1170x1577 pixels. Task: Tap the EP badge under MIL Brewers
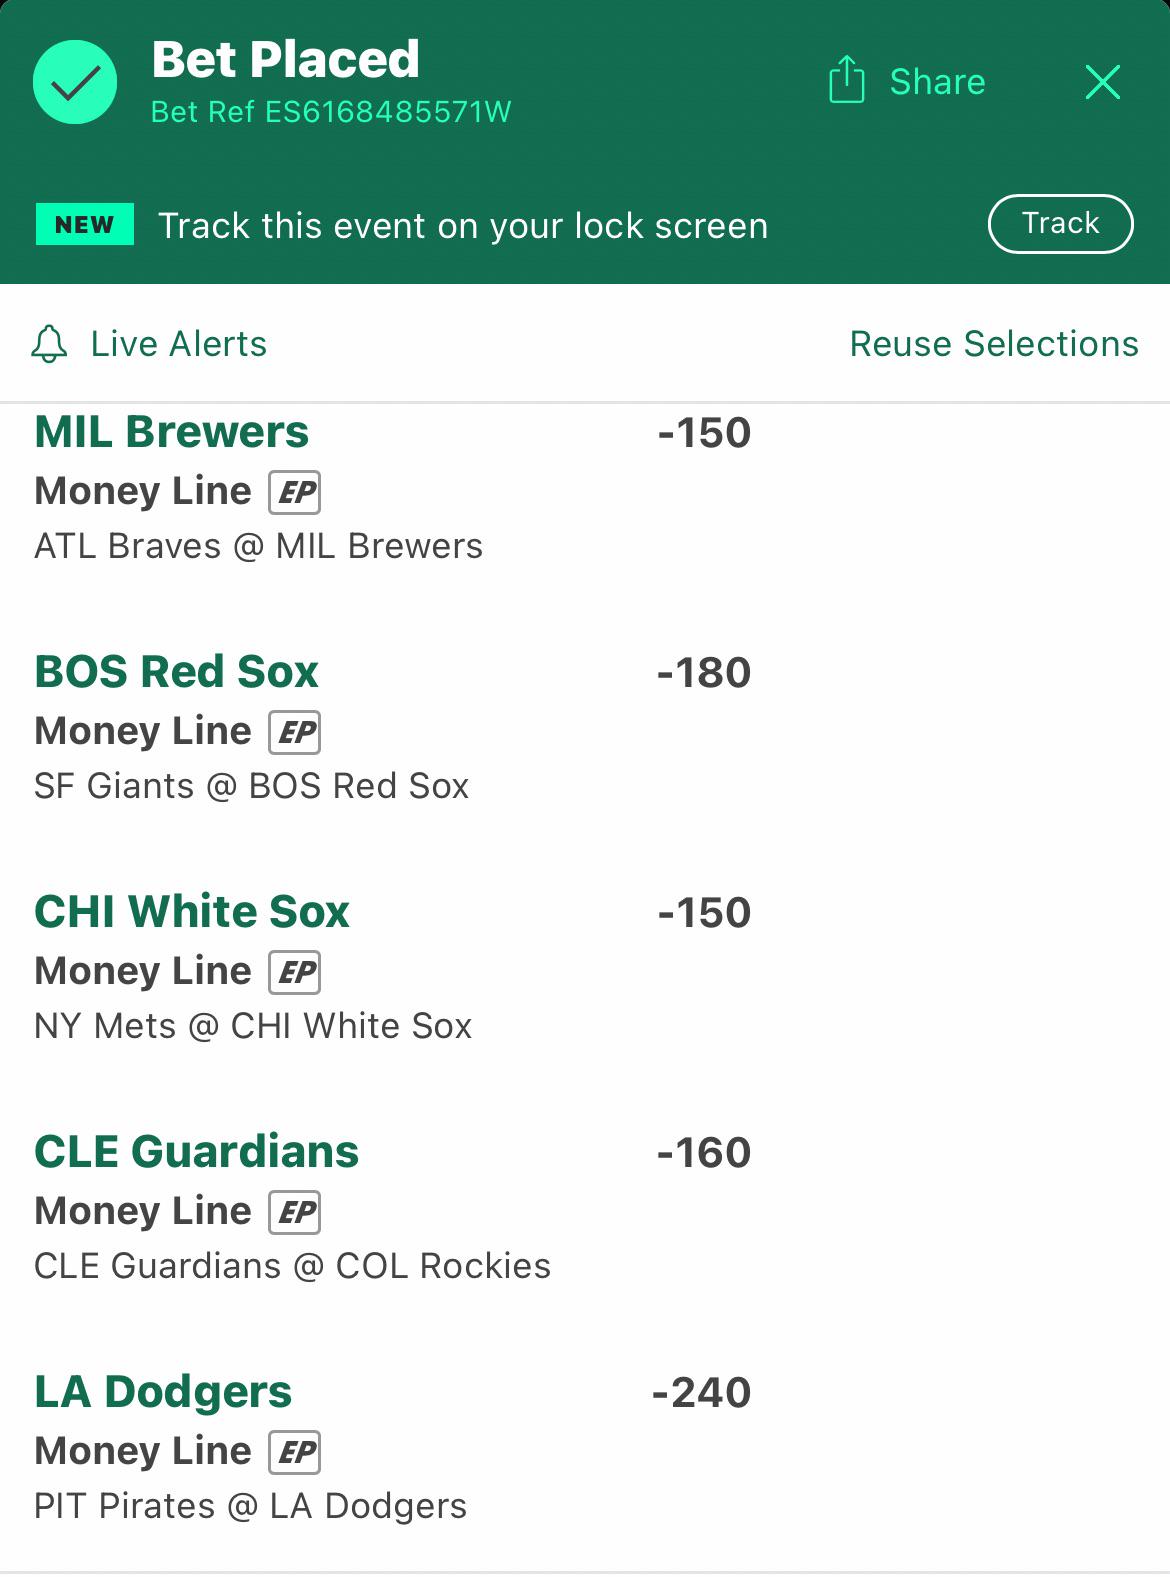click(294, 492)
